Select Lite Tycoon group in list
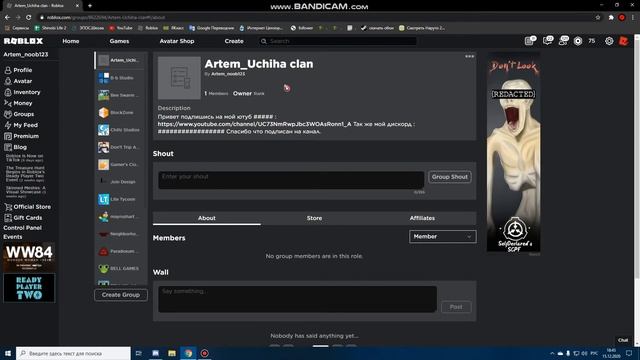The image size is (640, 360). click(x=121, y=199)
